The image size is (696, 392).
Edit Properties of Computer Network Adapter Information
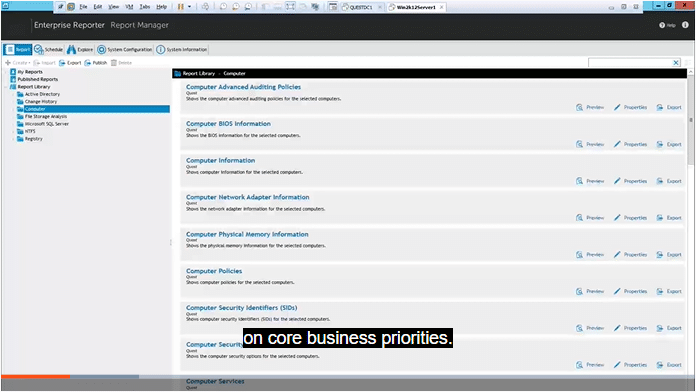click(x=630, y=218)
